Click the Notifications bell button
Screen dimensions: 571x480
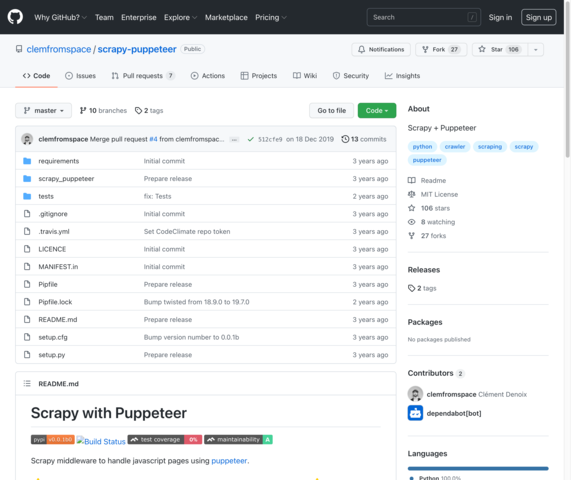[381, 50]
